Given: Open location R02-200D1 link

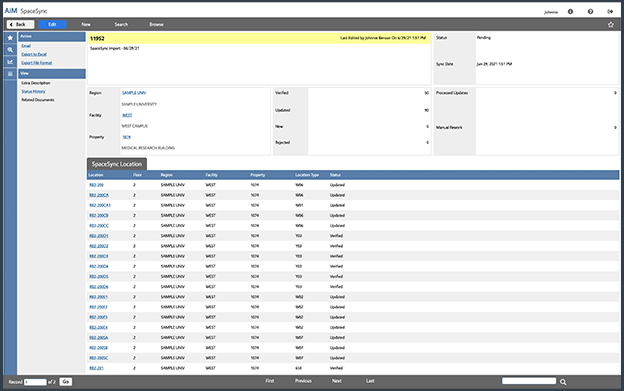Looking at the screenshot, I should click(x=99, y=236).
